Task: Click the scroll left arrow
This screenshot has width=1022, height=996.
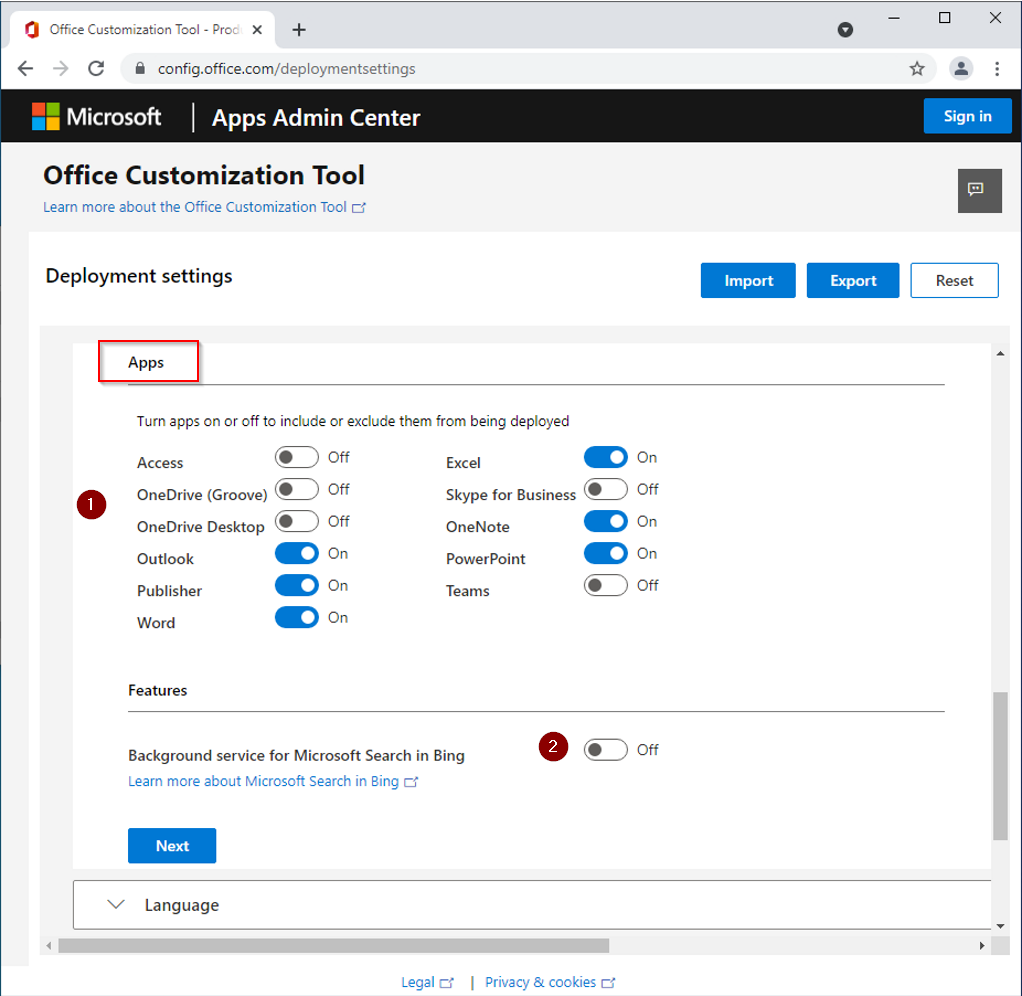Action: coord(49,945)
